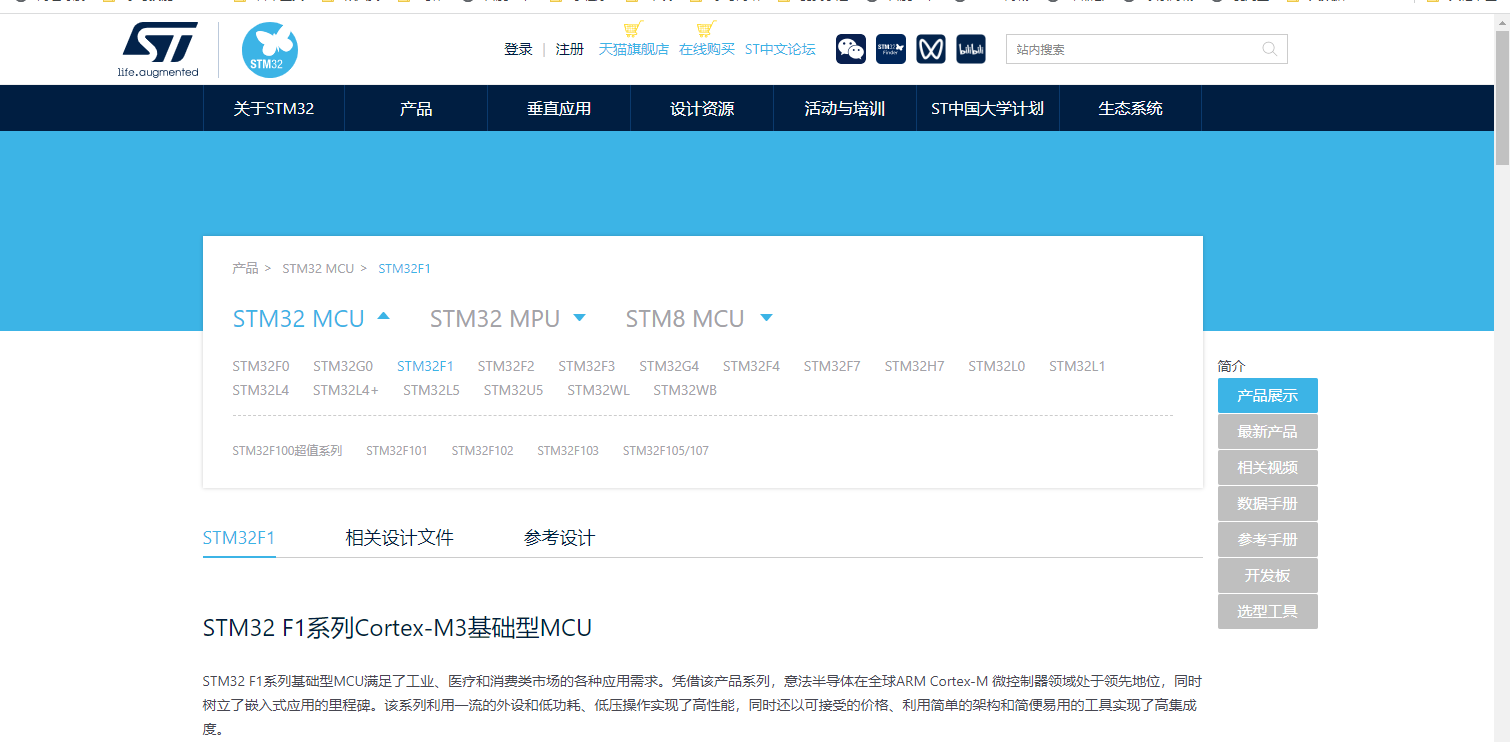This screenshot has height=742, width=1510.
Task: Expand the STM8 MCU dropdown arrow
Action: pos(767,318)
